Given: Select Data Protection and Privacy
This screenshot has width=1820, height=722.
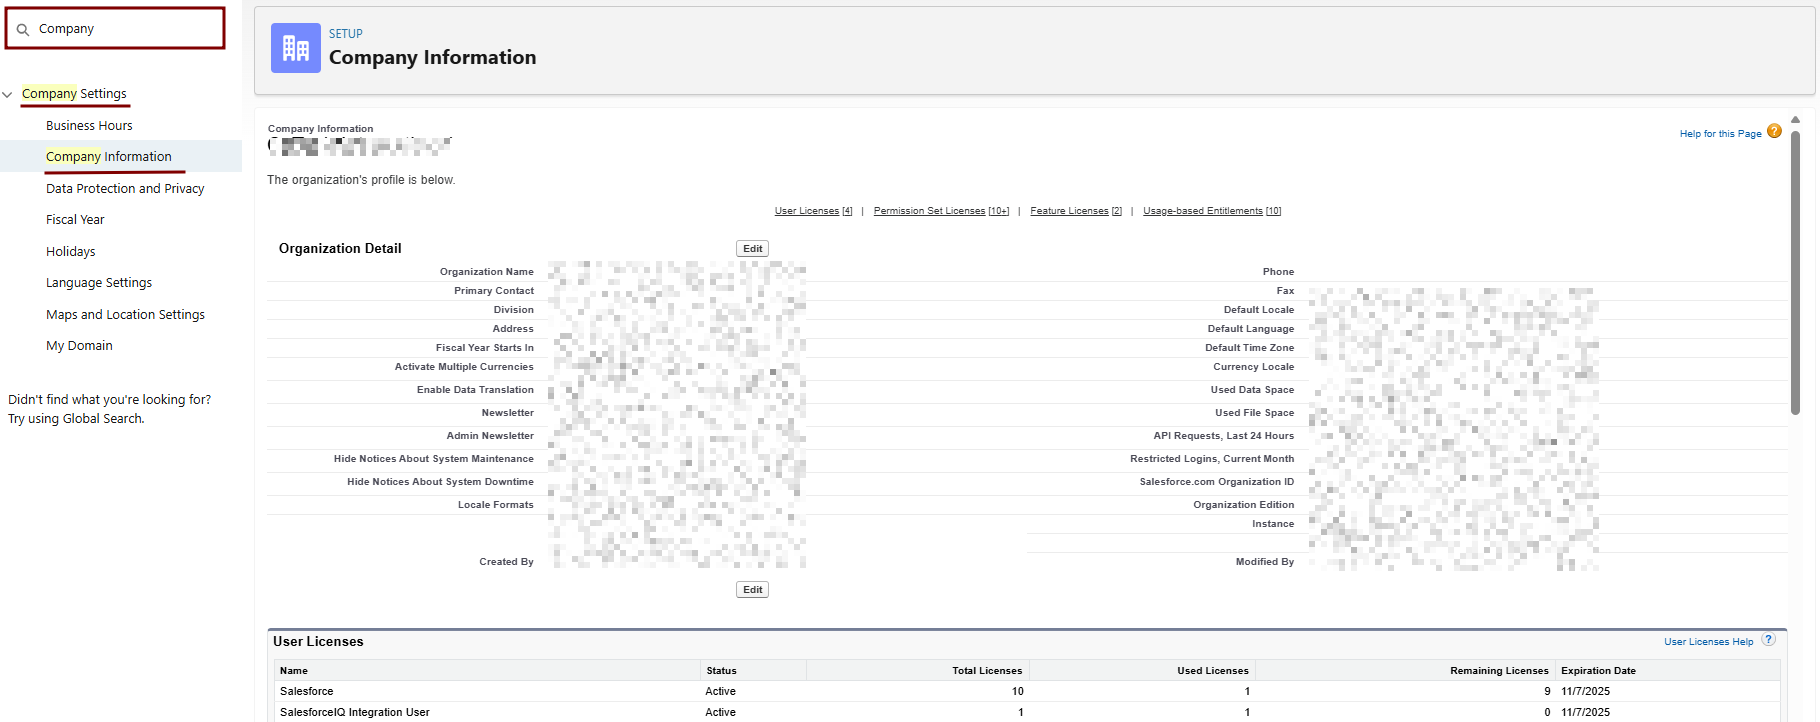Looking at the screenshot, I should [125, 189].
